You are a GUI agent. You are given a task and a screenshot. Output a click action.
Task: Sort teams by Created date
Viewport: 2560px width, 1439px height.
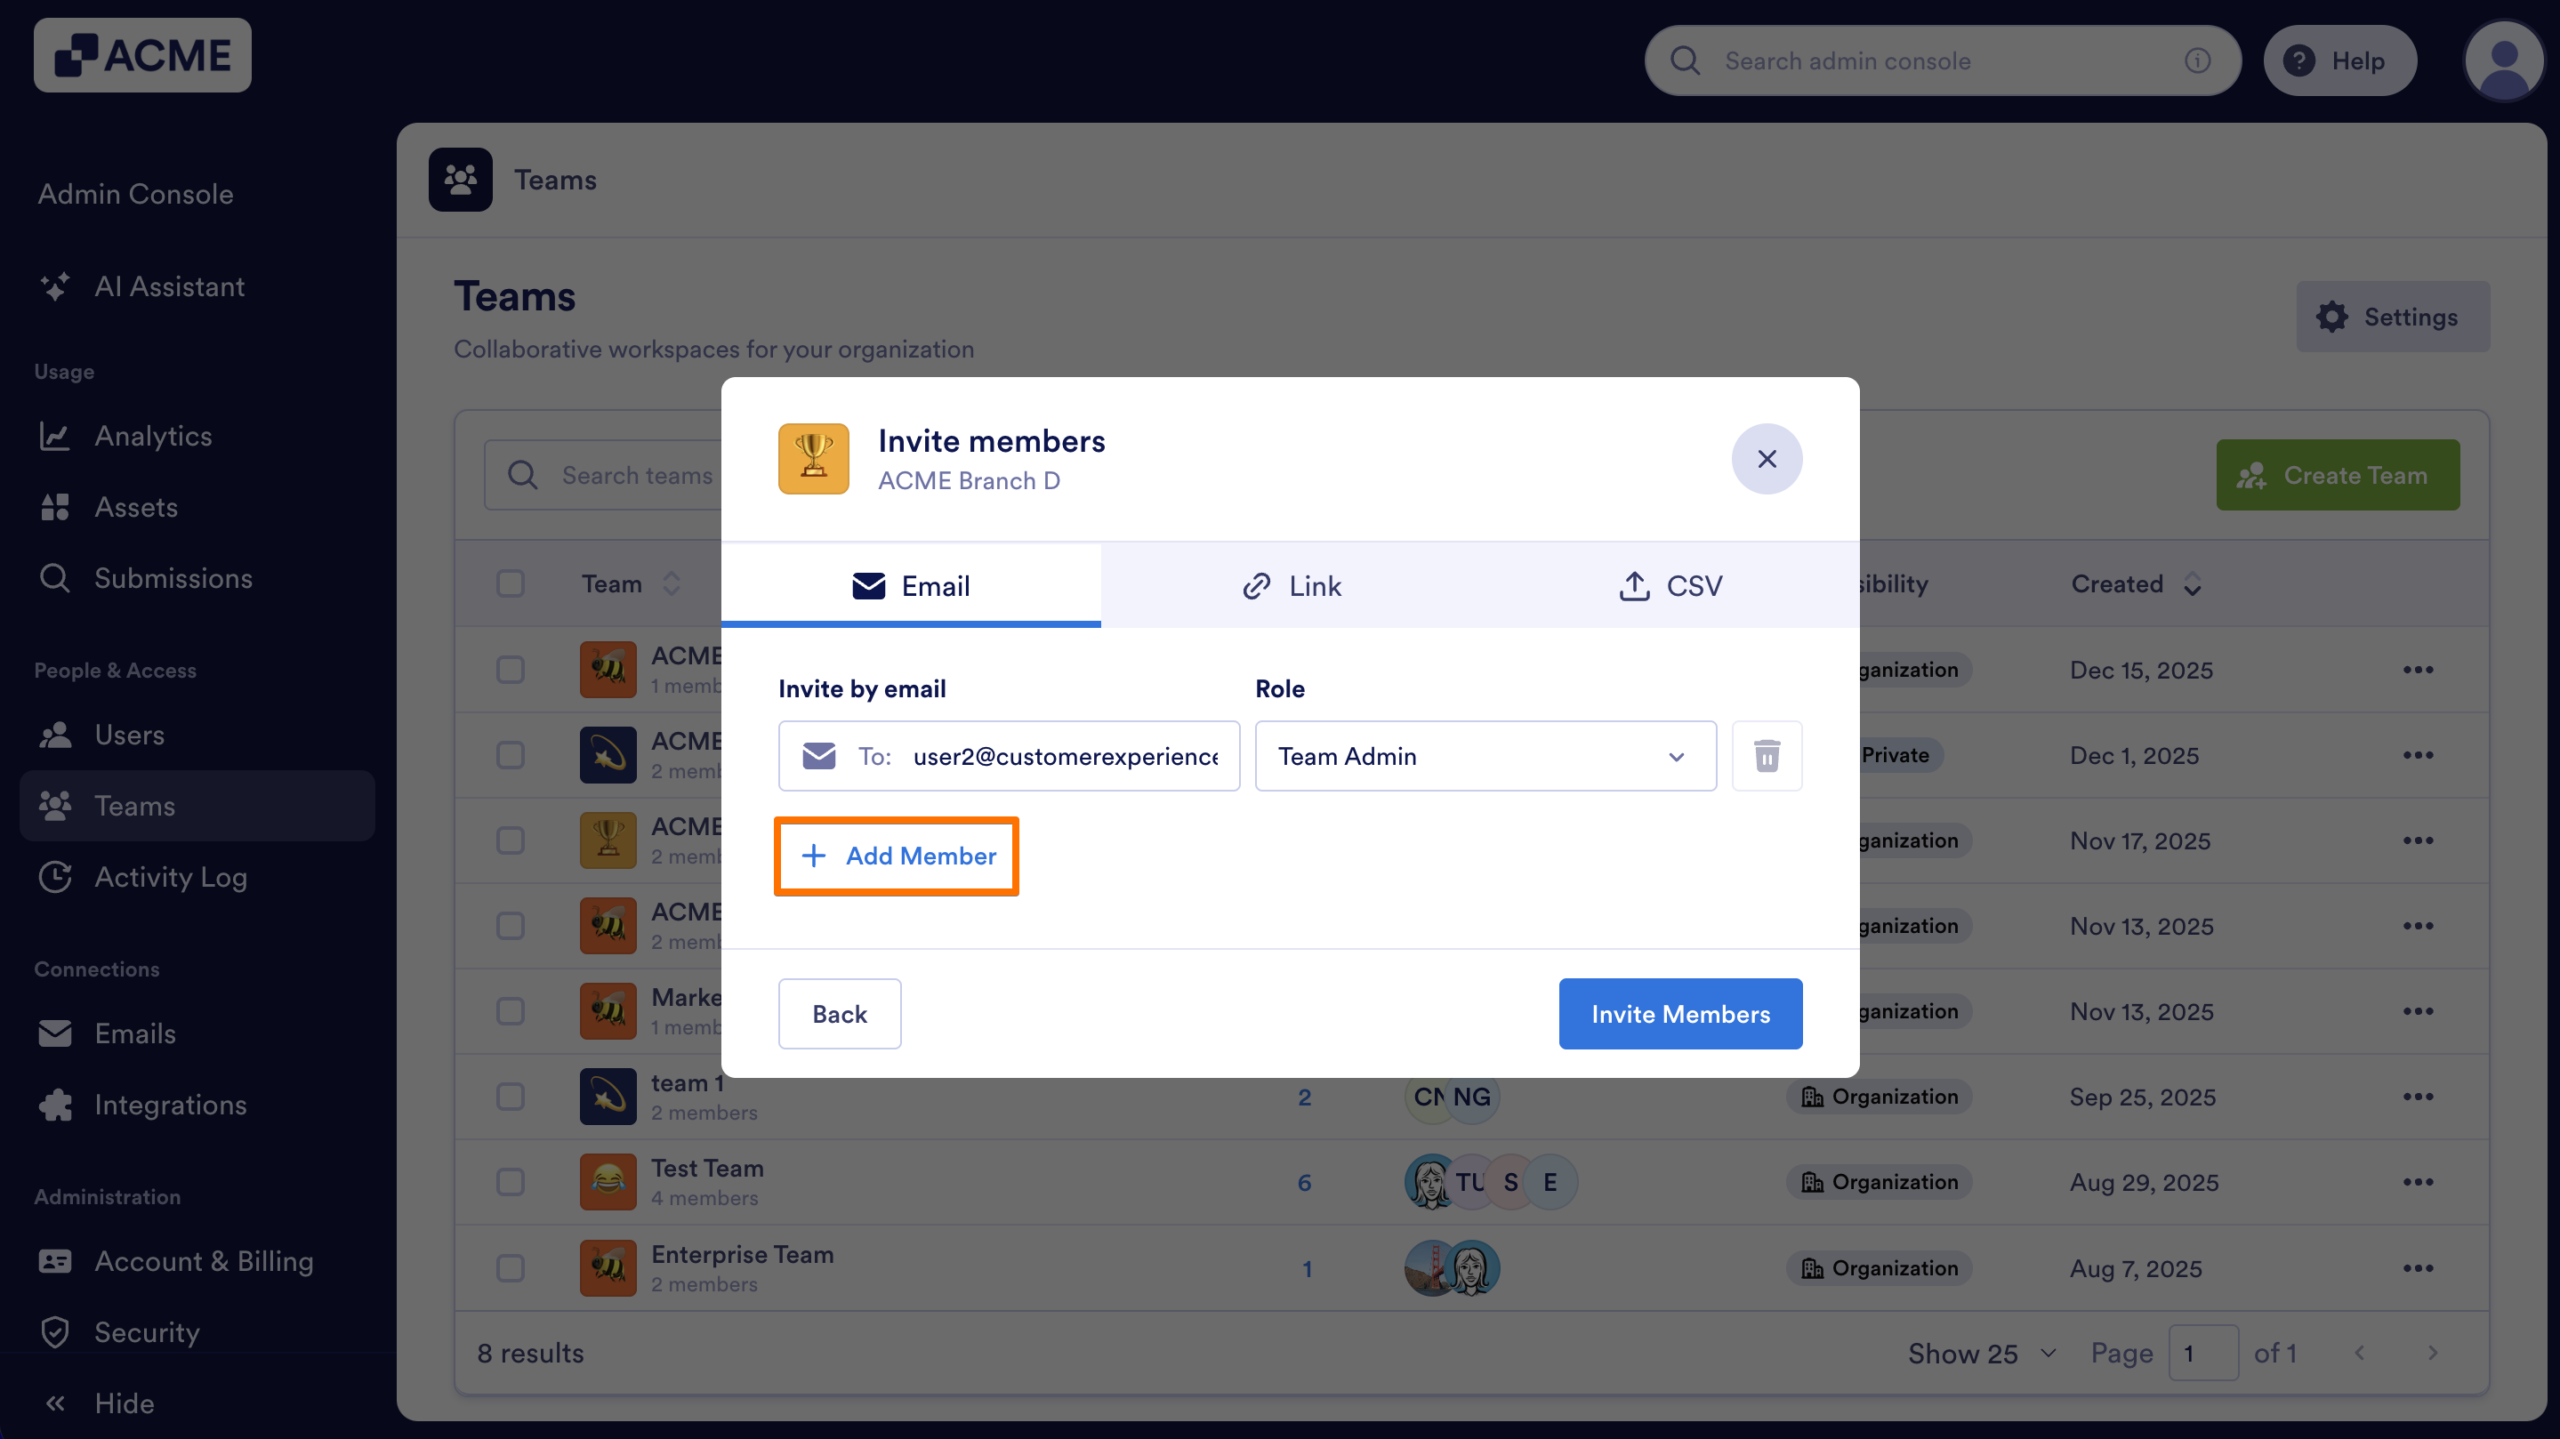[2135, 584]
